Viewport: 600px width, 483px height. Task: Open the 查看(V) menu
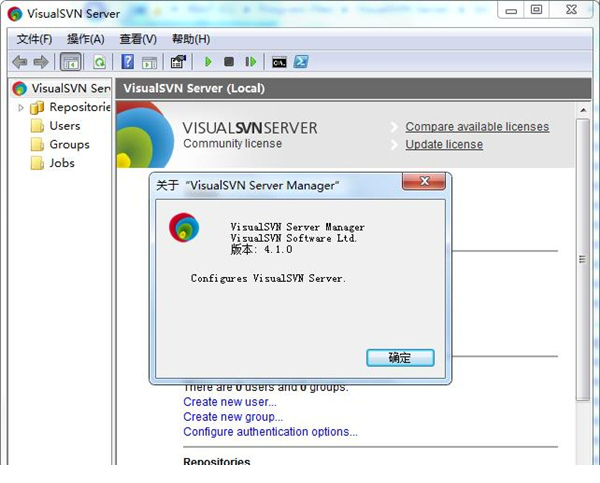138,39
